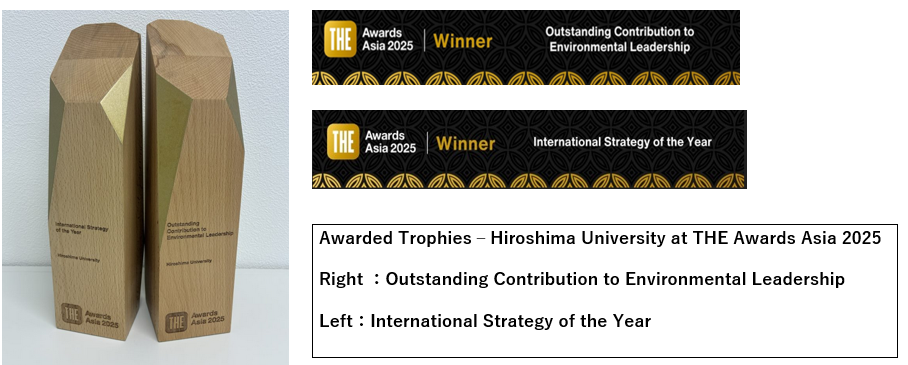Open the trophies photo thumbnail
The width and height of the screenshot is (908, 365).
tap(145, 187)
